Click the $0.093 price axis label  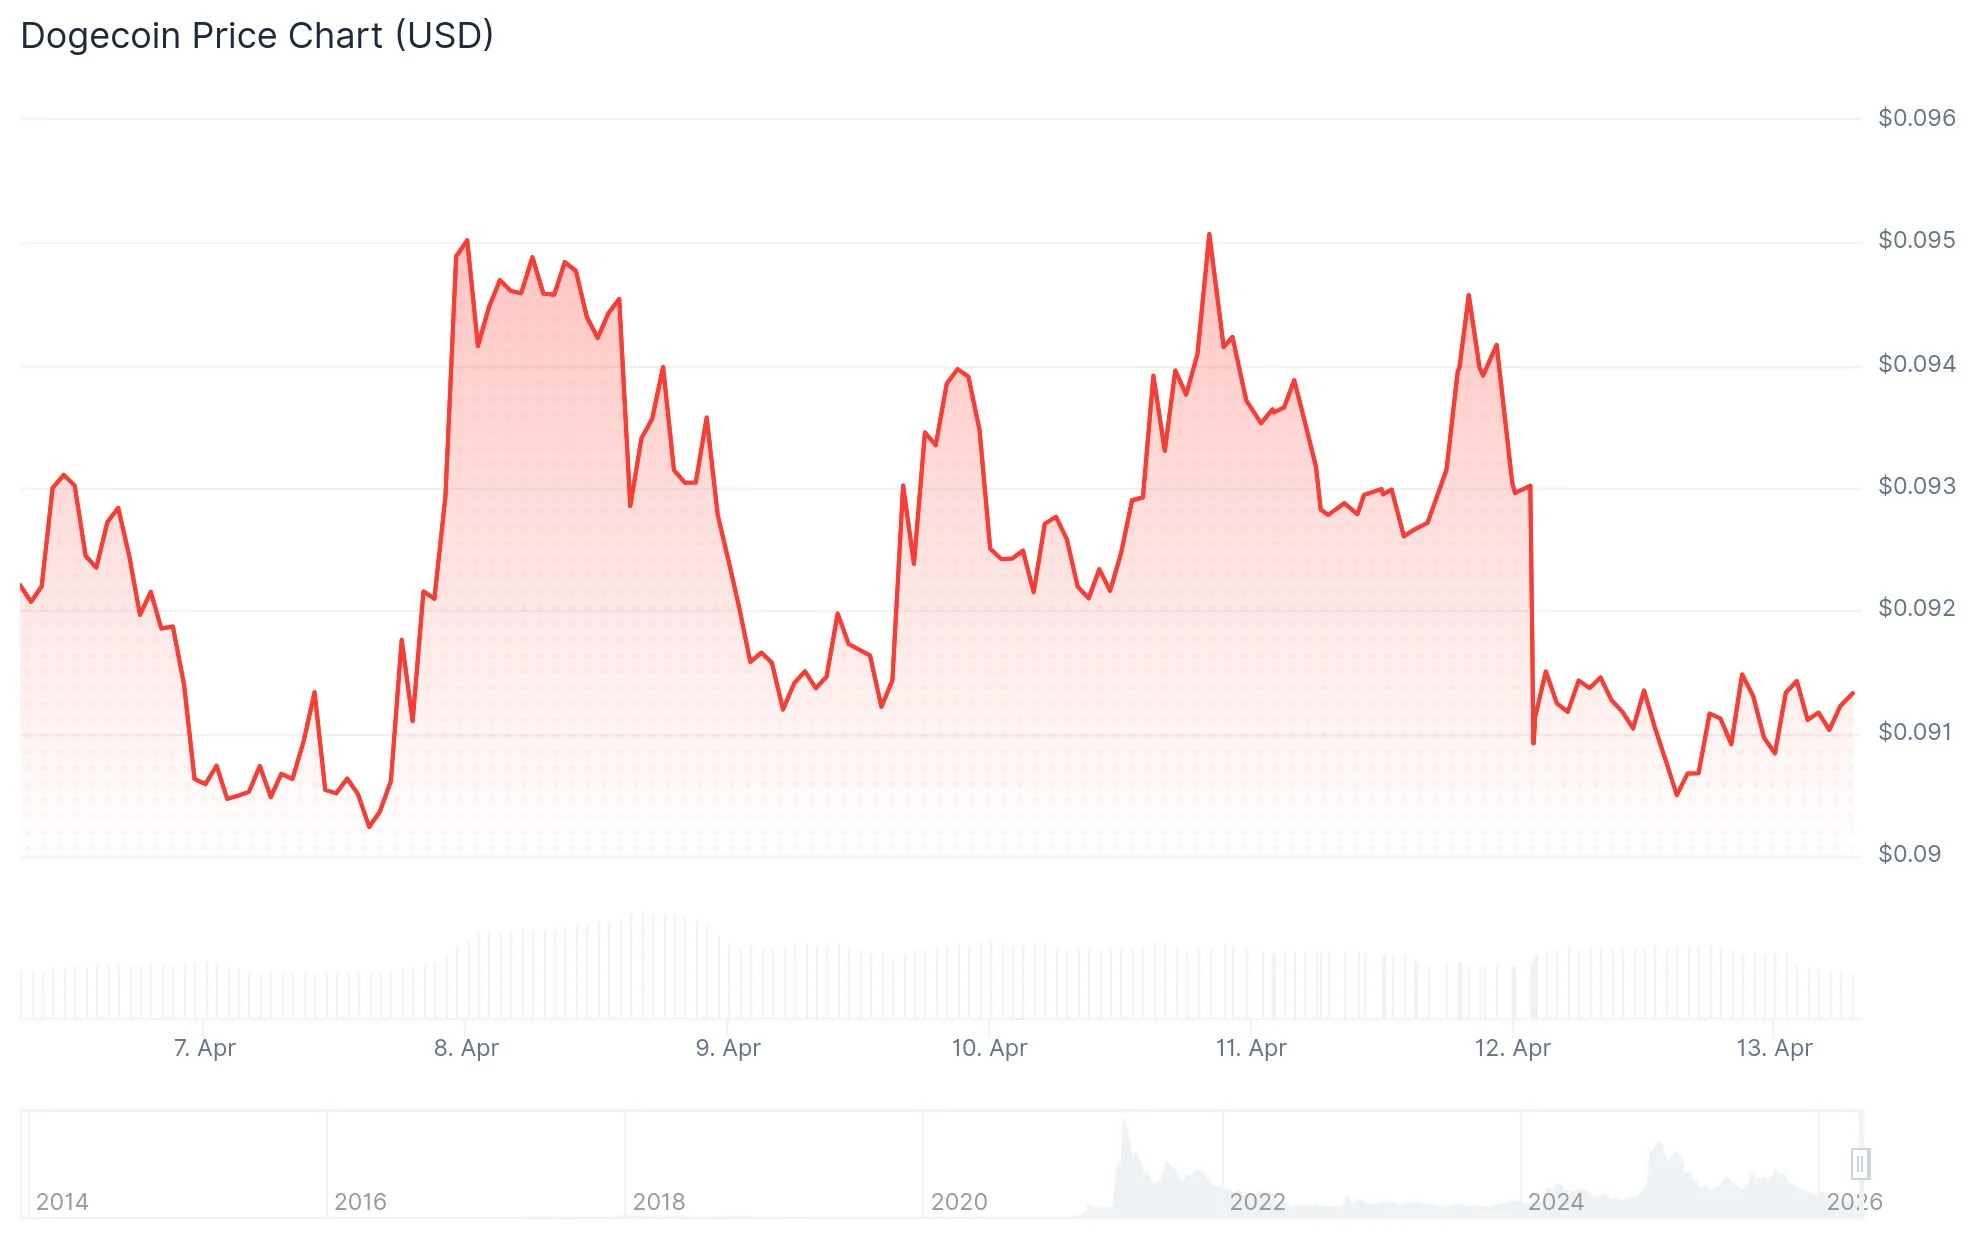(1916, 486)
